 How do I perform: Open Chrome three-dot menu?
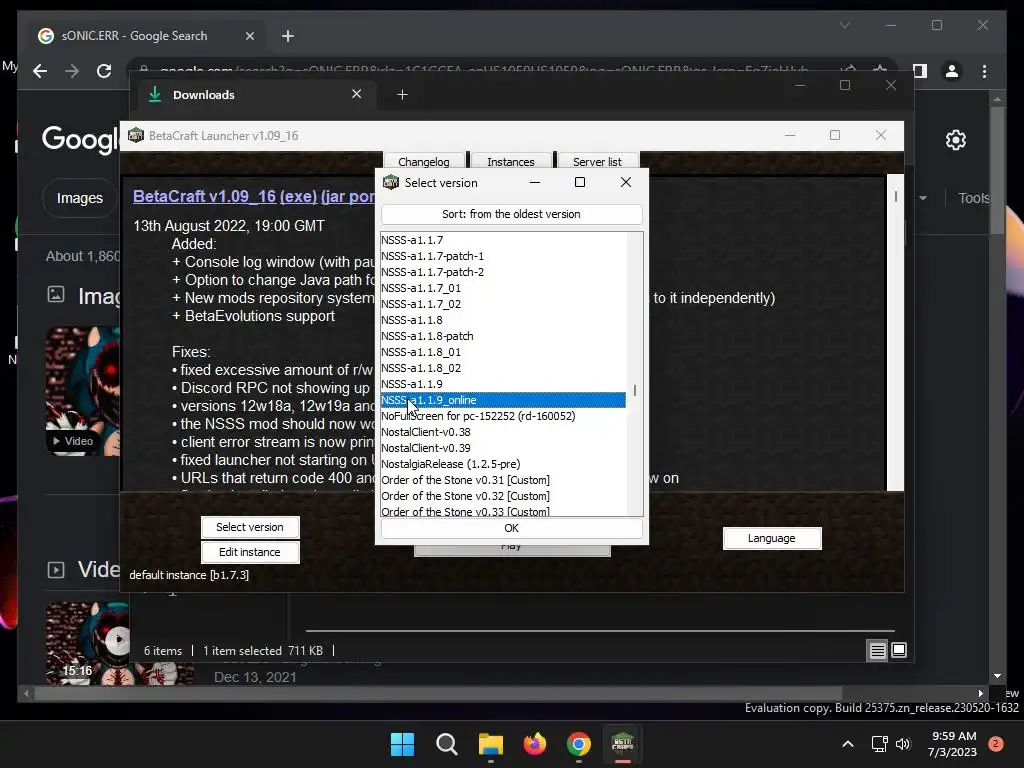coord(984,71)
